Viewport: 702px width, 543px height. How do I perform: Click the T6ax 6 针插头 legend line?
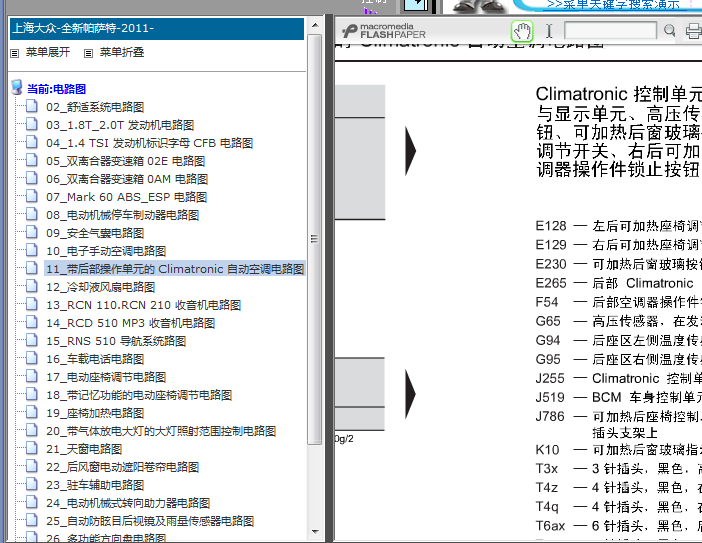pyautogui.click(x=619, y=526)
